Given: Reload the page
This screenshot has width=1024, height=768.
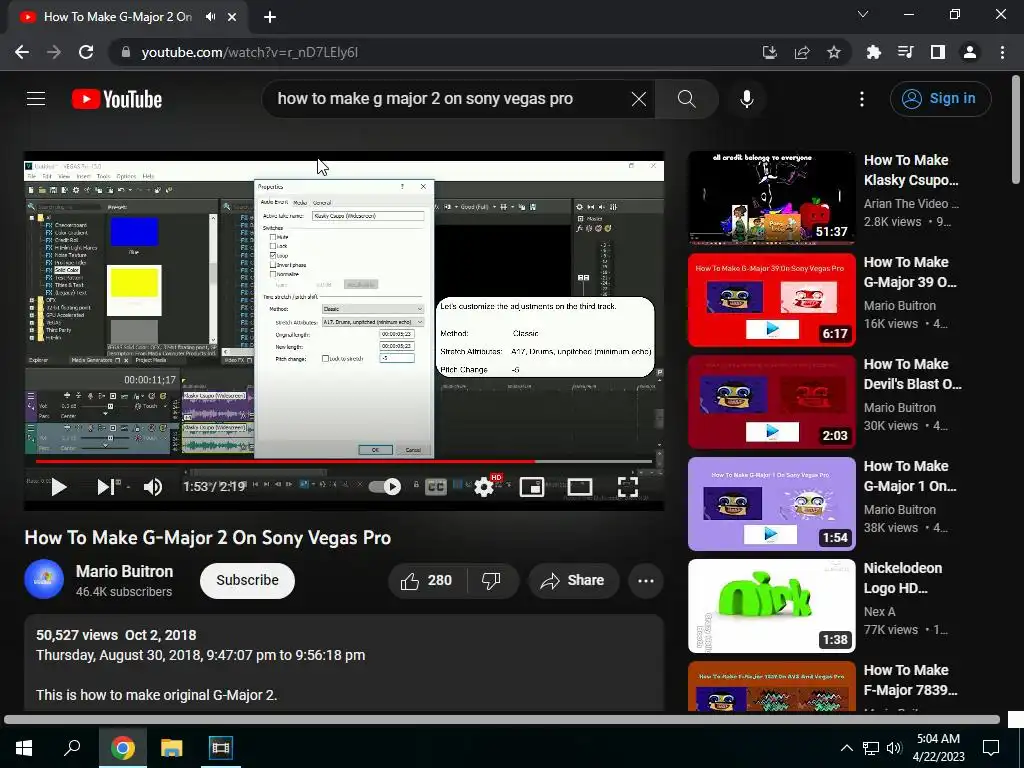Looking at the screenshot, I should pyautogui.click(x=86, y=52).
